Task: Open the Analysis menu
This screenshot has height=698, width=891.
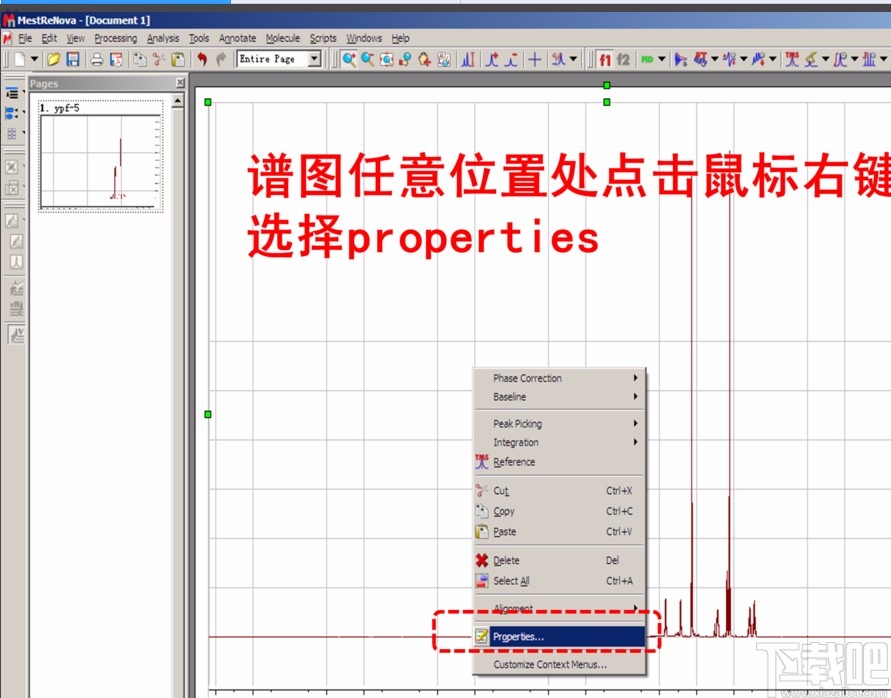Action: (x=163, y=38)
